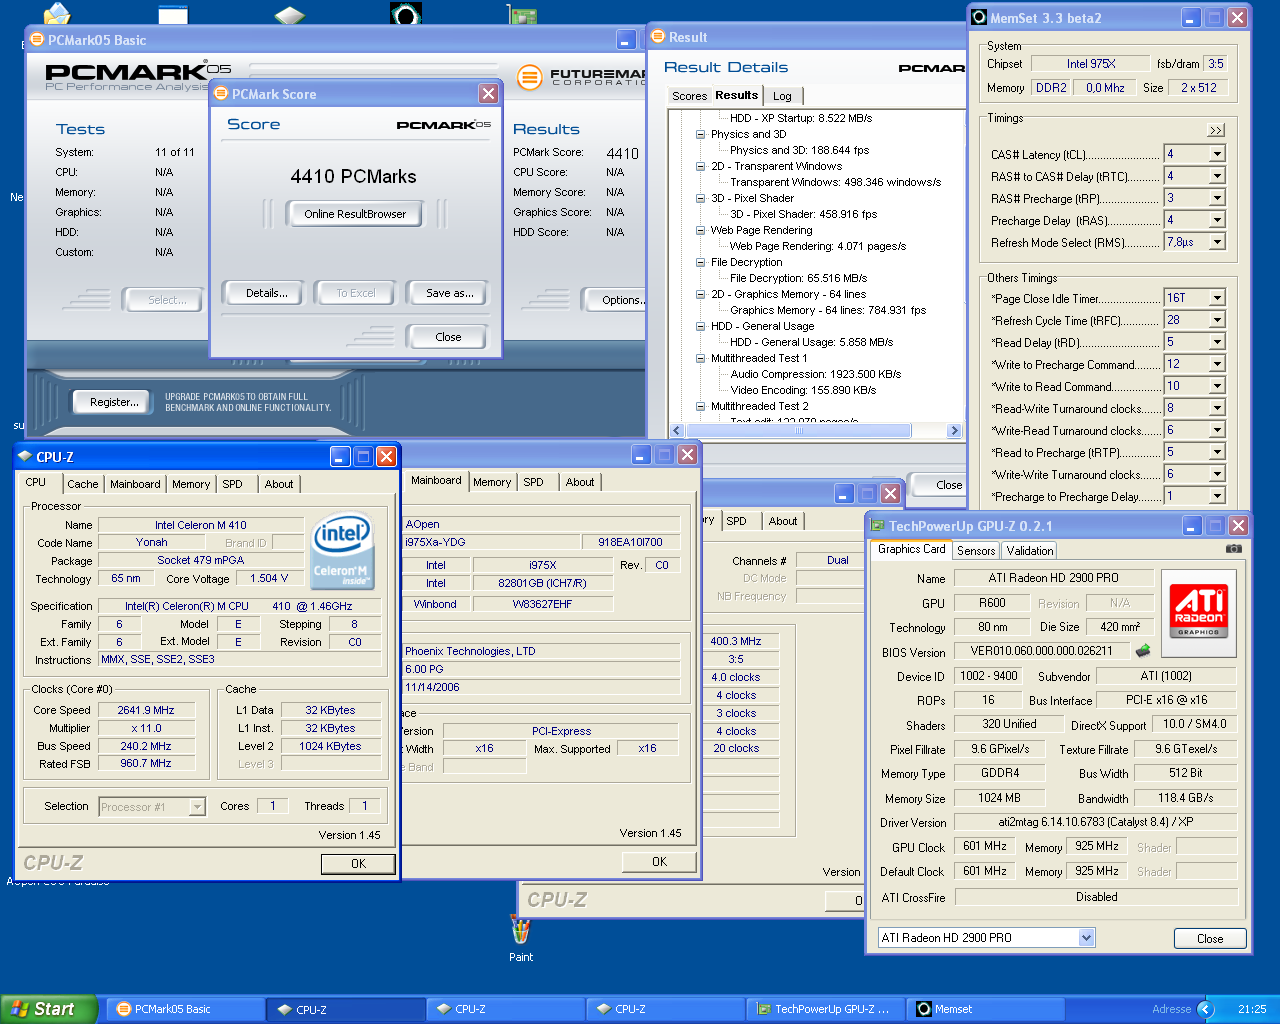Open the Write to Precharge Command dropdown
The image size is (1280, 1024).
[1217, 364]
